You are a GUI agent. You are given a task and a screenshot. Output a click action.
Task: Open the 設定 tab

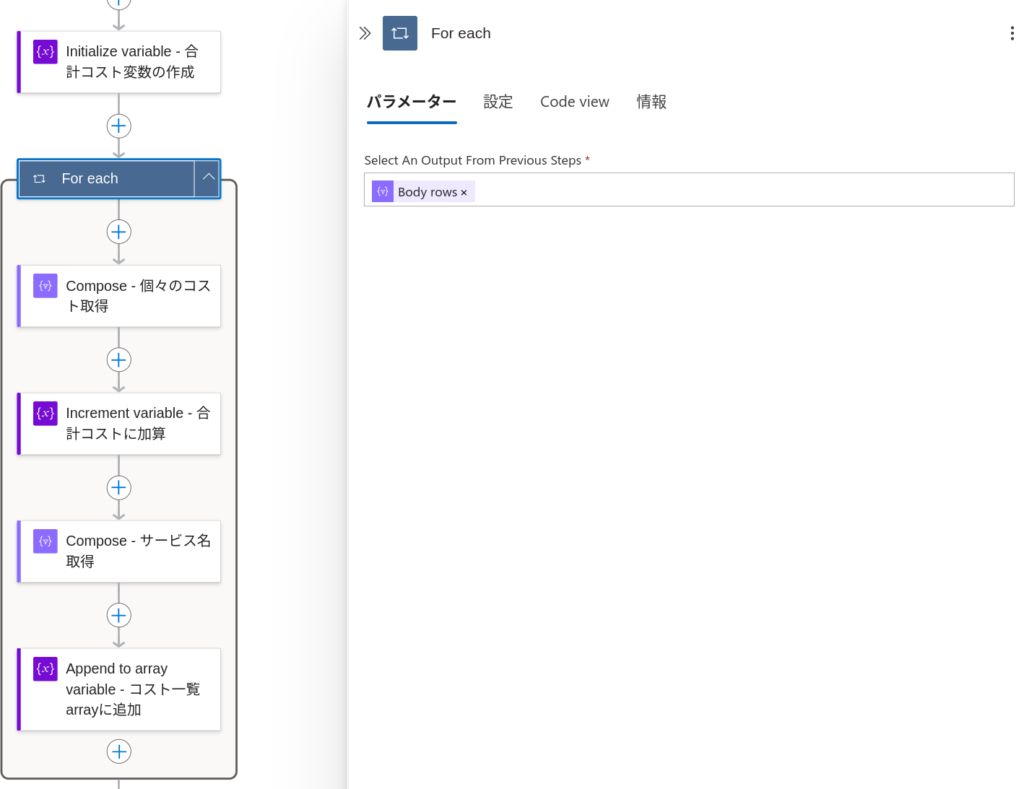498,102
